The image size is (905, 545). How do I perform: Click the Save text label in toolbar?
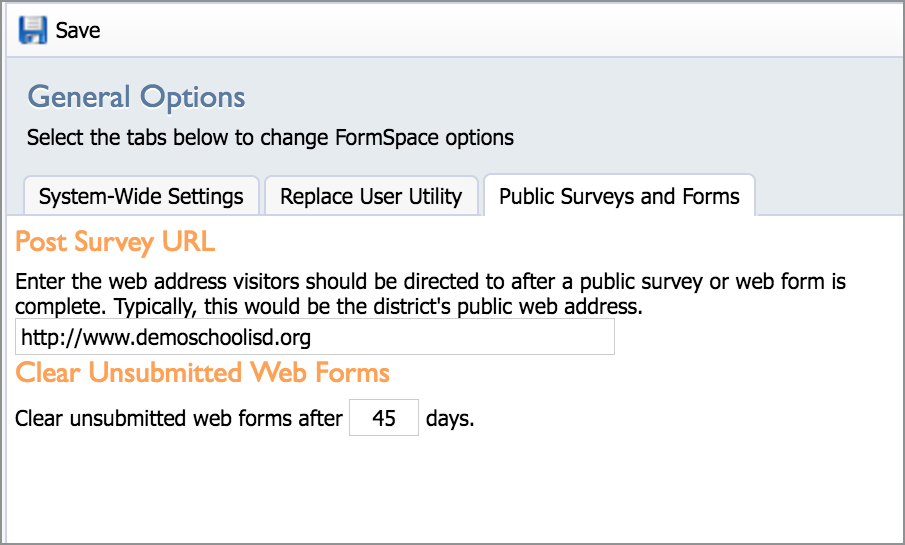pos(77,31)
